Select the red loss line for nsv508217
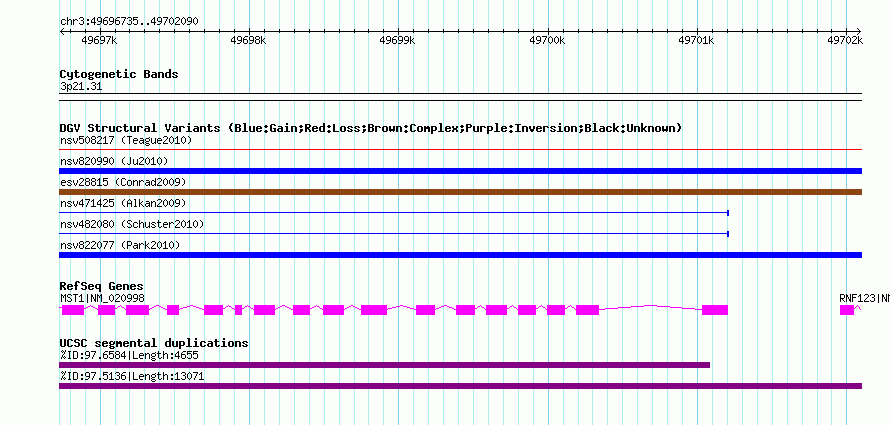 (460, 150)
